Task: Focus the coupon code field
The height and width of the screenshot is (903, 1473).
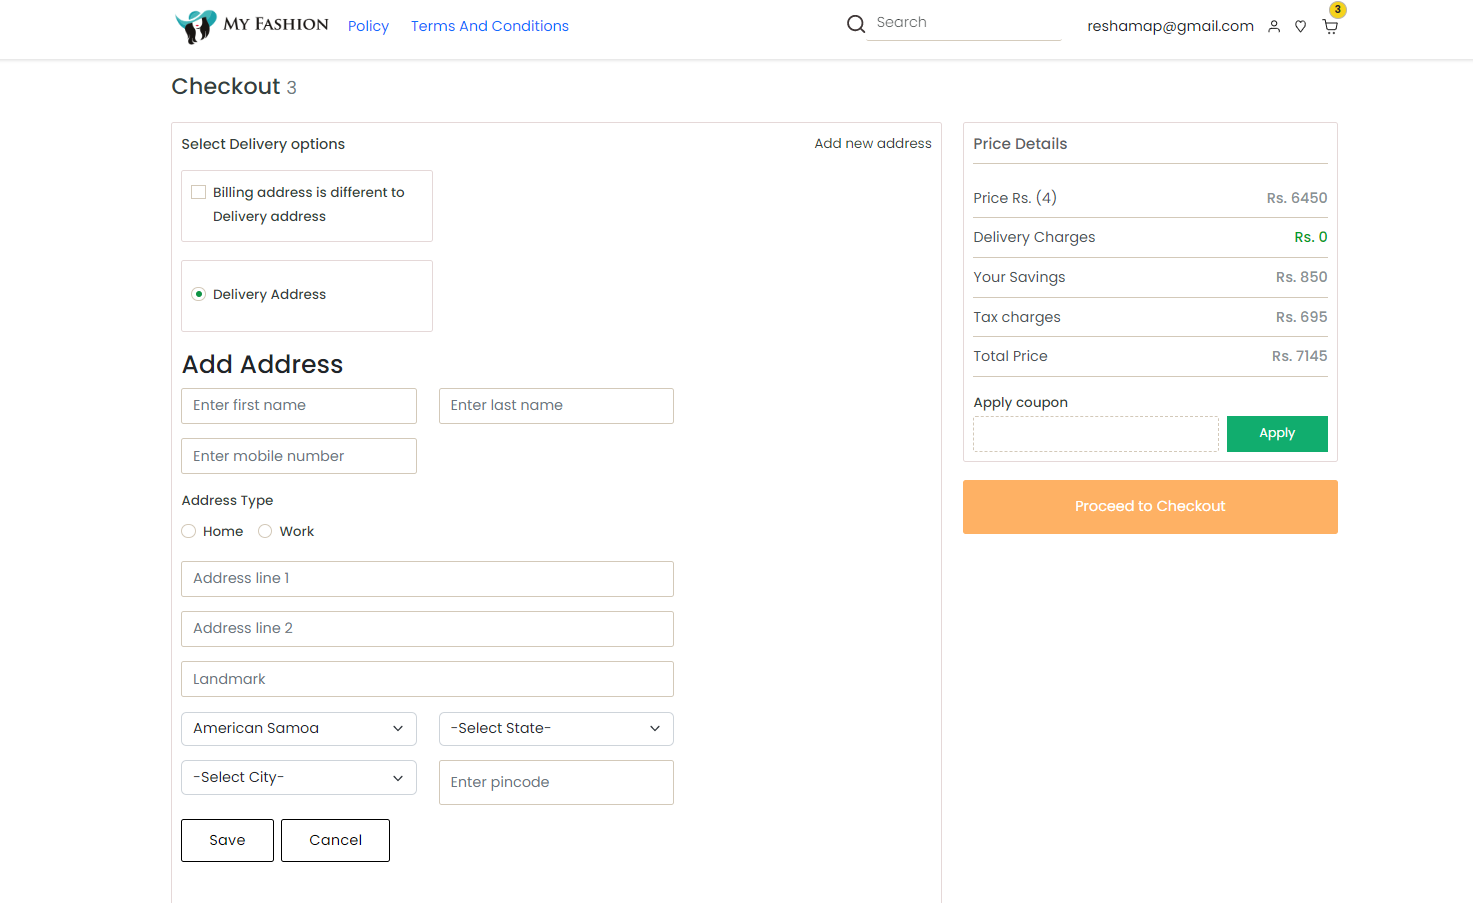Action: [1096, 434]
